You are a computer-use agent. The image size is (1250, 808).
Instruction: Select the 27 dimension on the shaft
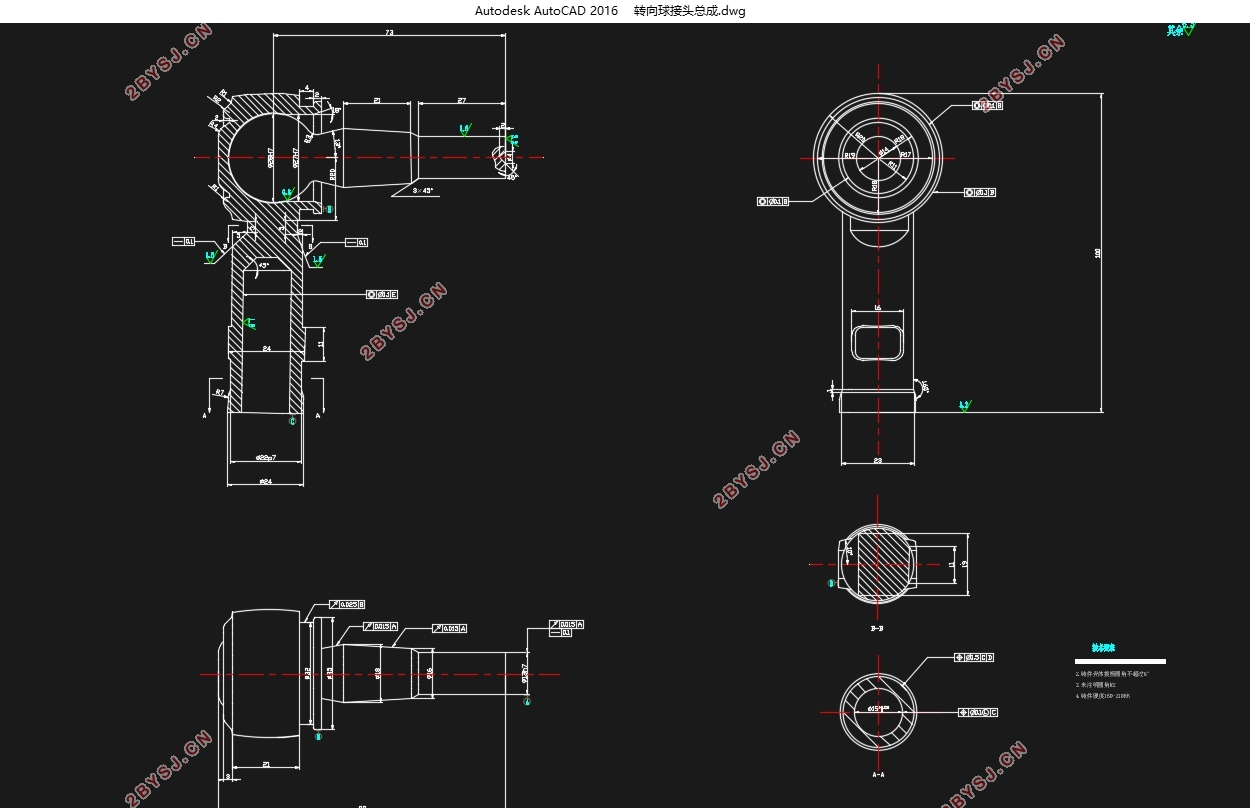tap(461, 100)
